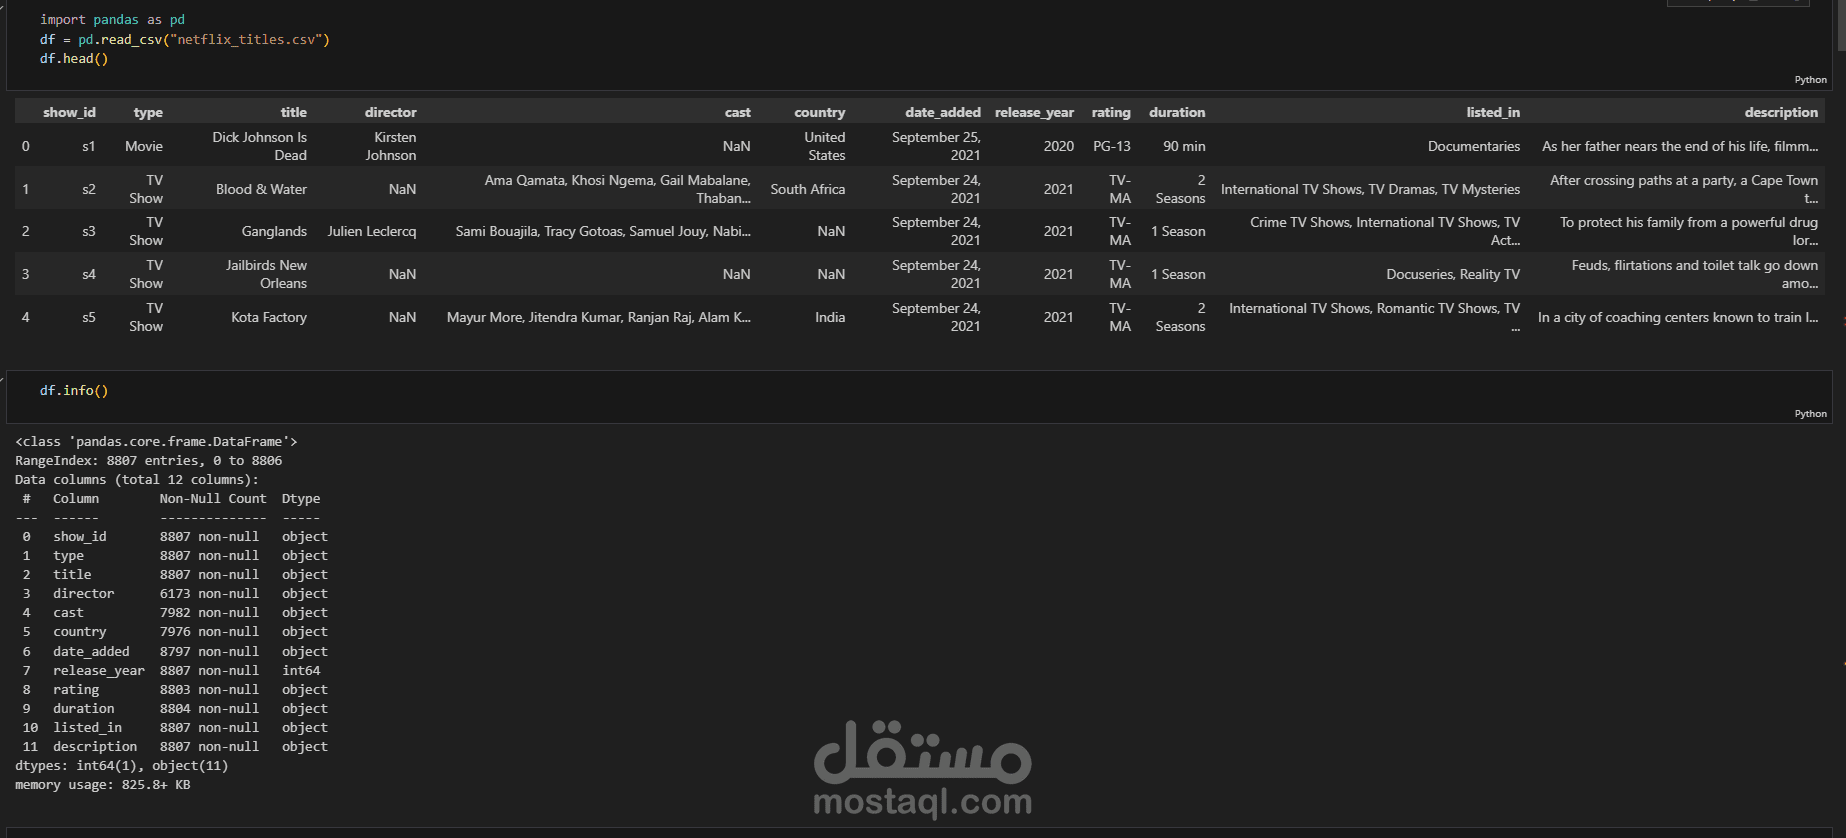
Task: Click the 'cast' column header in the table
Action: tap(738, 113)
